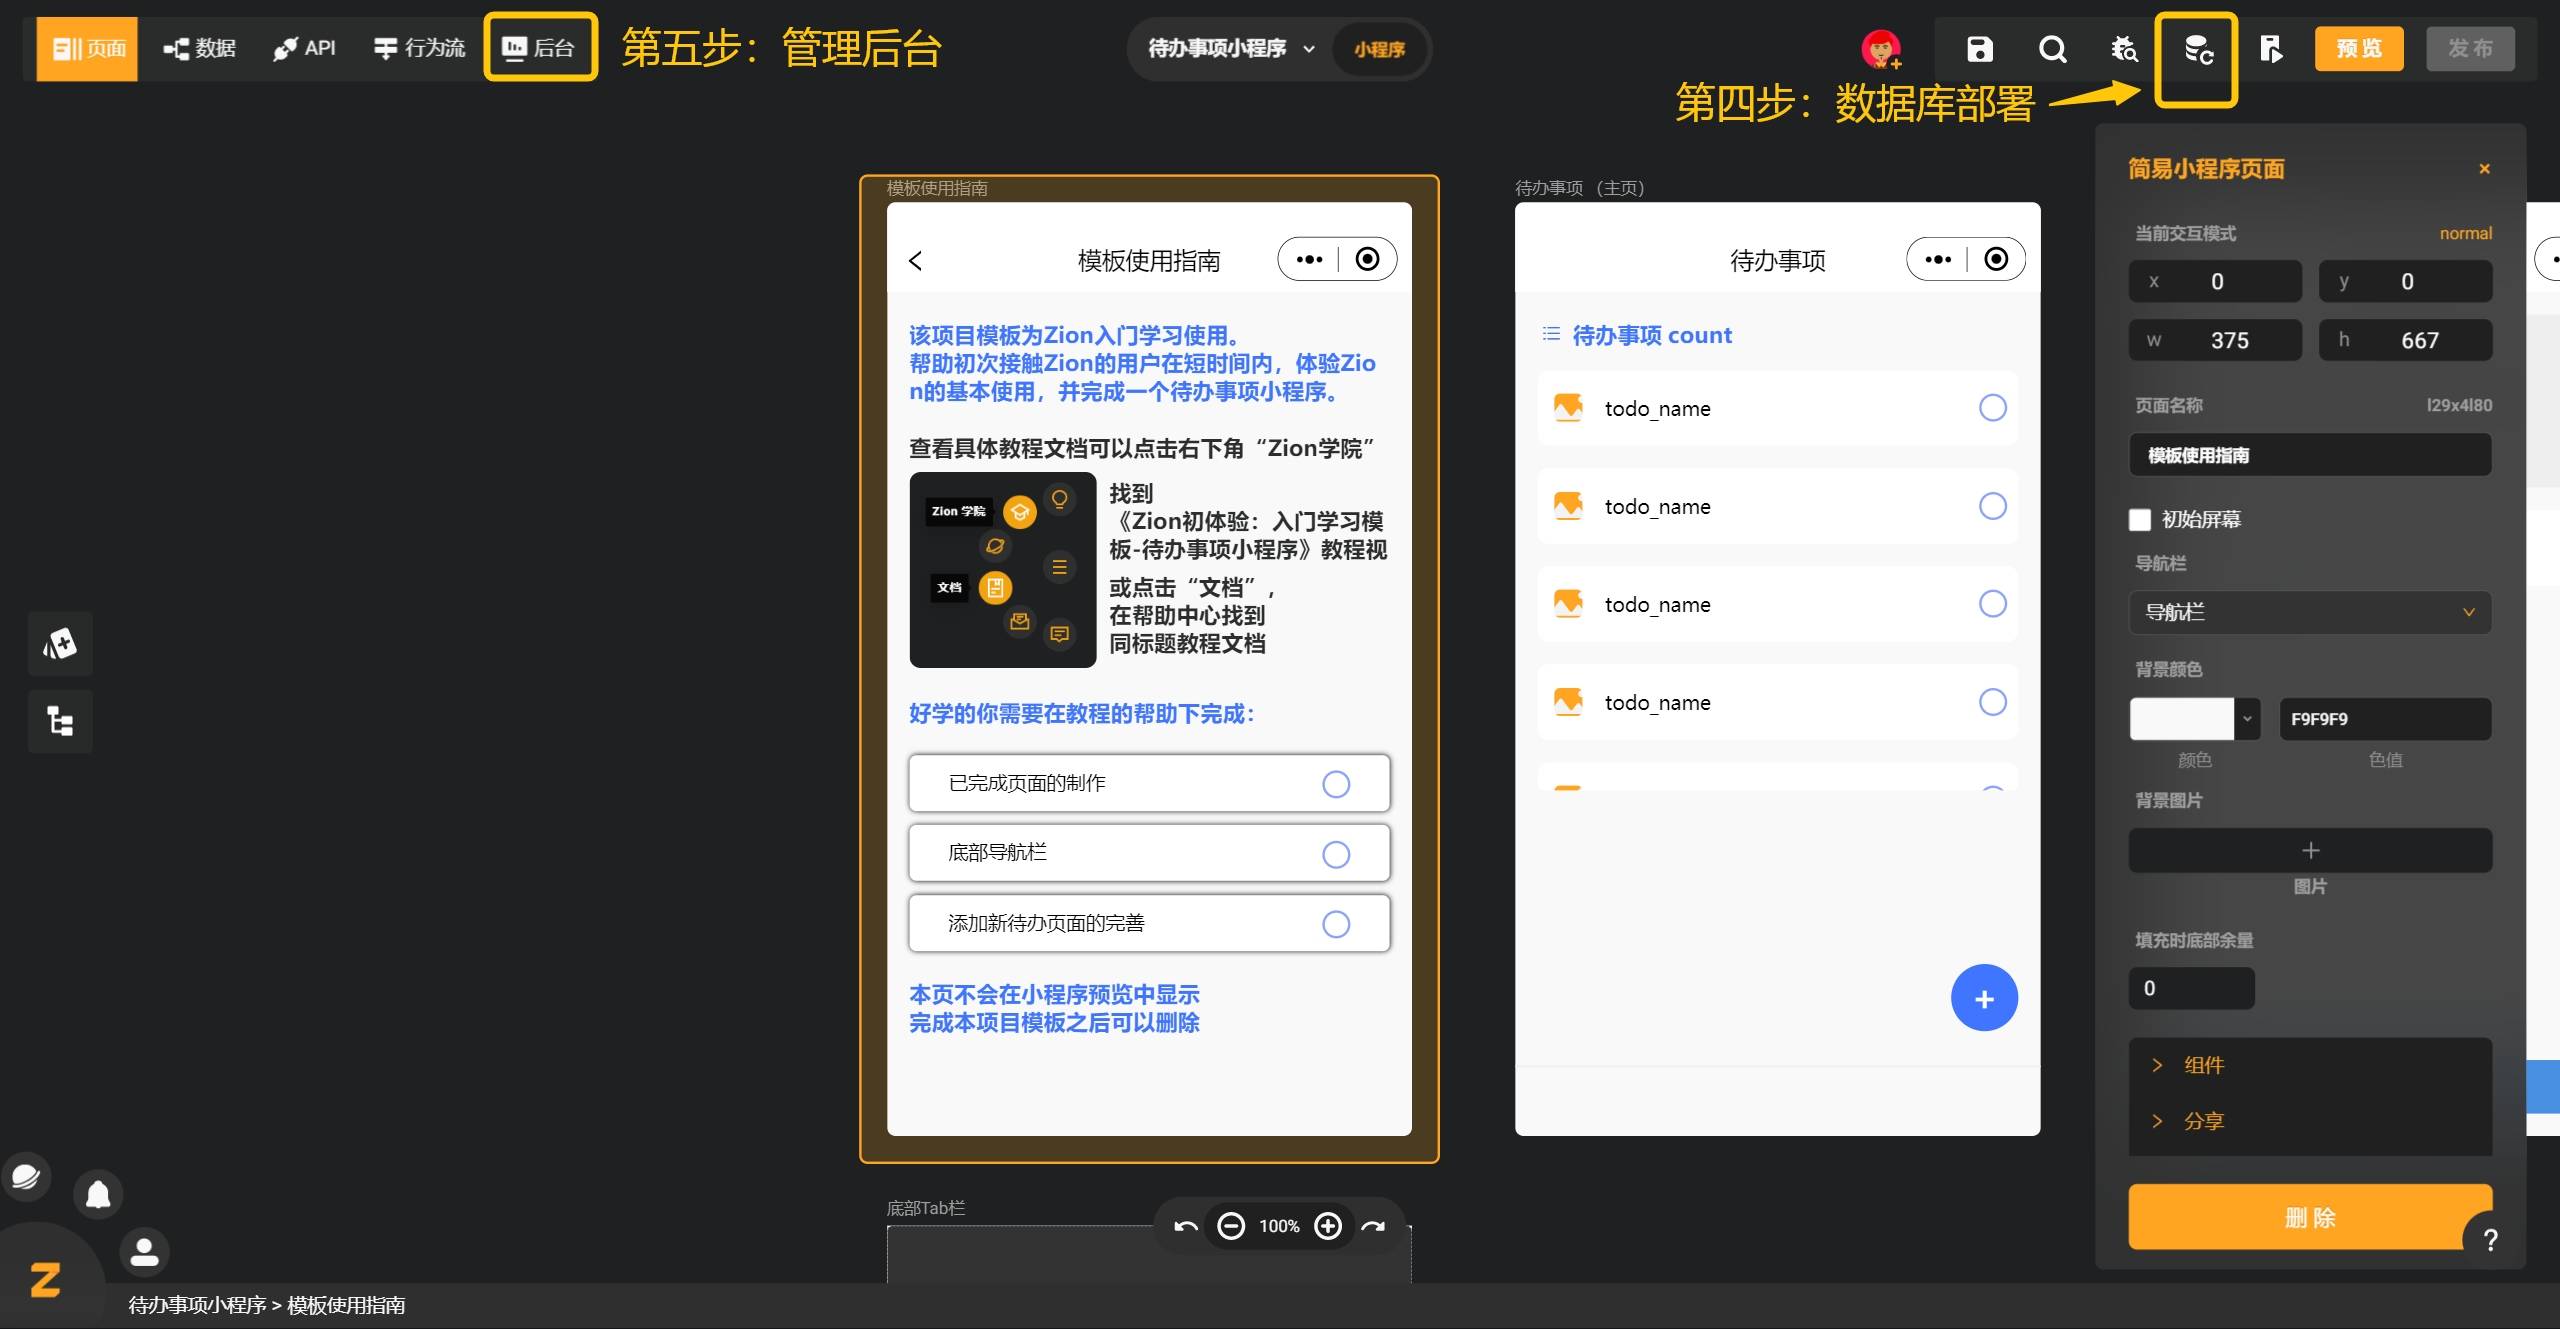Edit the y position field
The height and width of the screenshot is (1329, 2560).
(2405, 281)
